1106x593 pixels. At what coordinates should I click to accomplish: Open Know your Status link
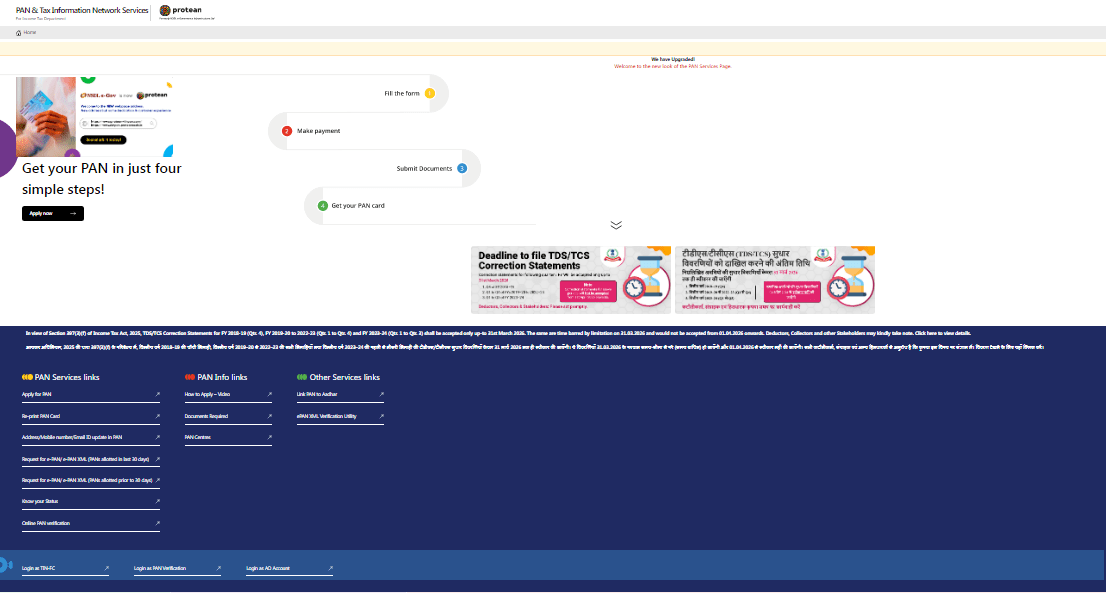pos(42,502)
